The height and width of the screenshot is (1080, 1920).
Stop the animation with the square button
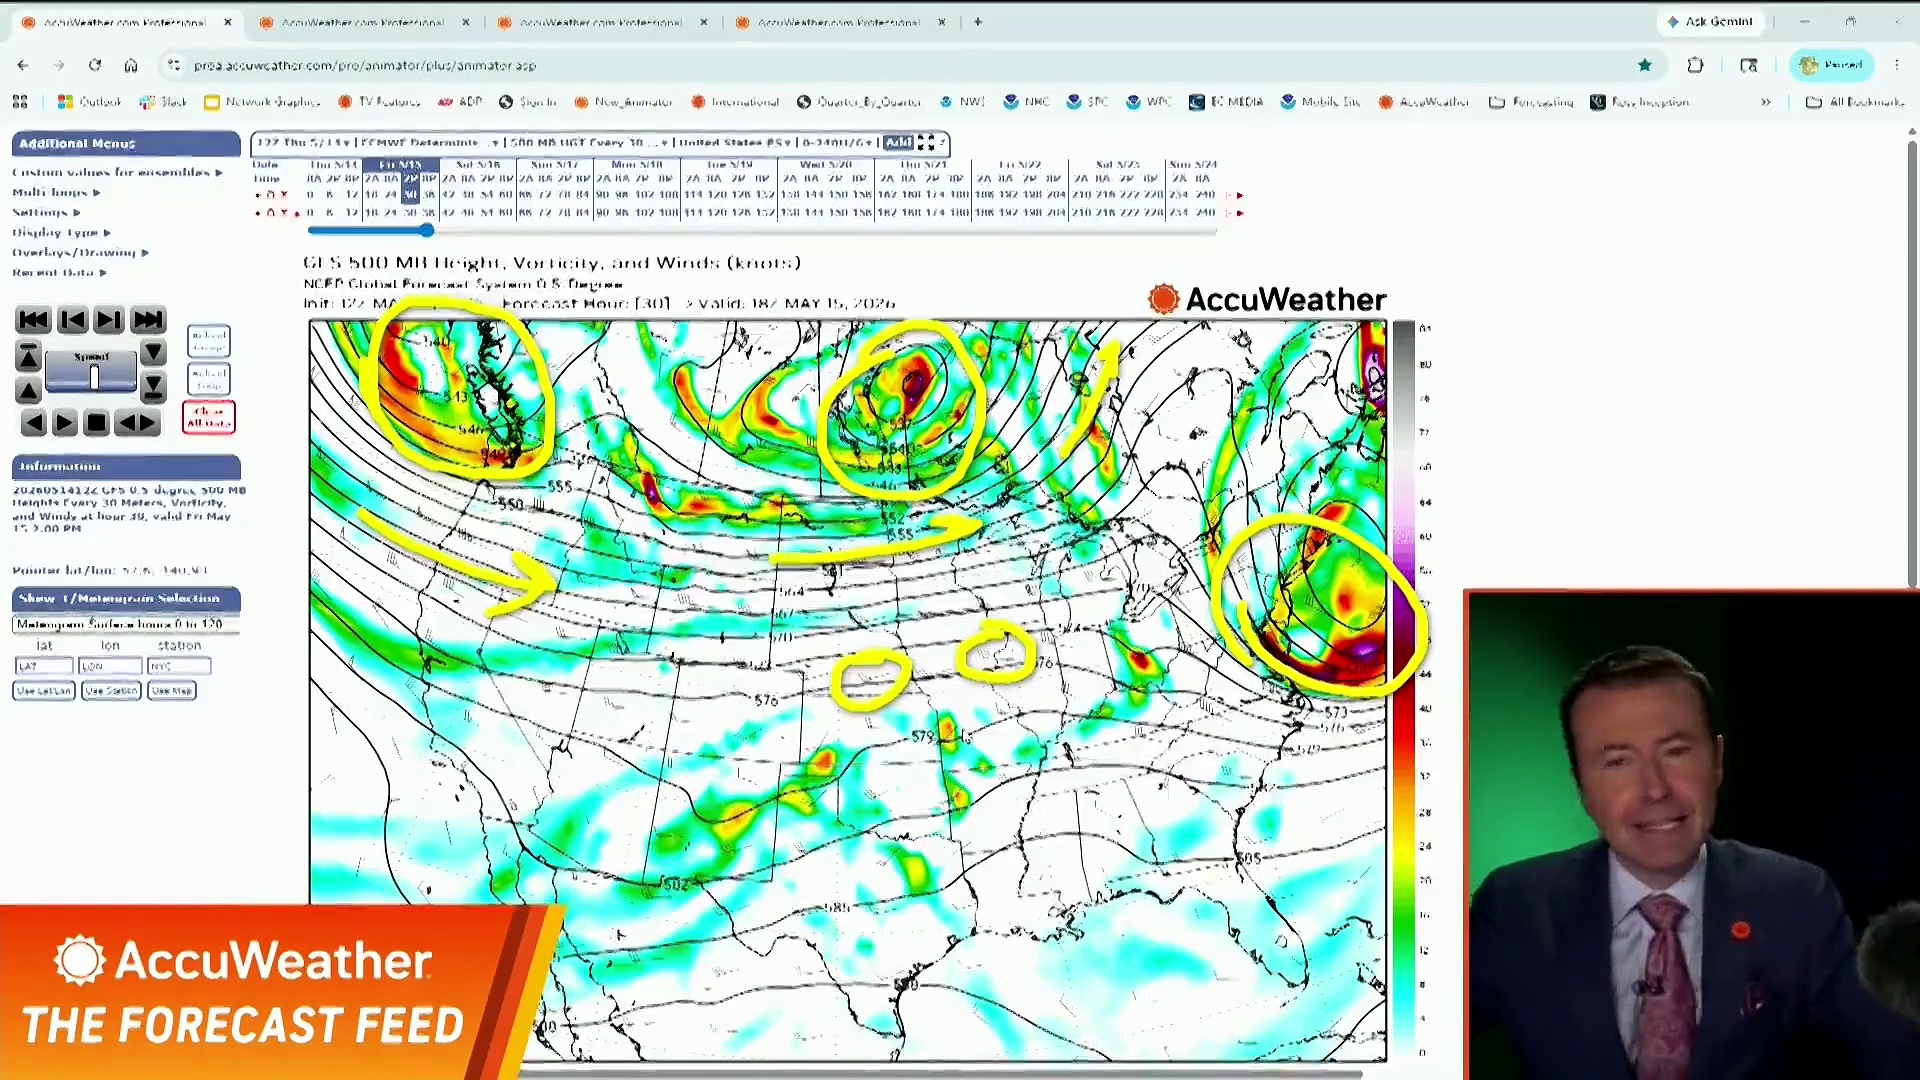coord(96,423)
